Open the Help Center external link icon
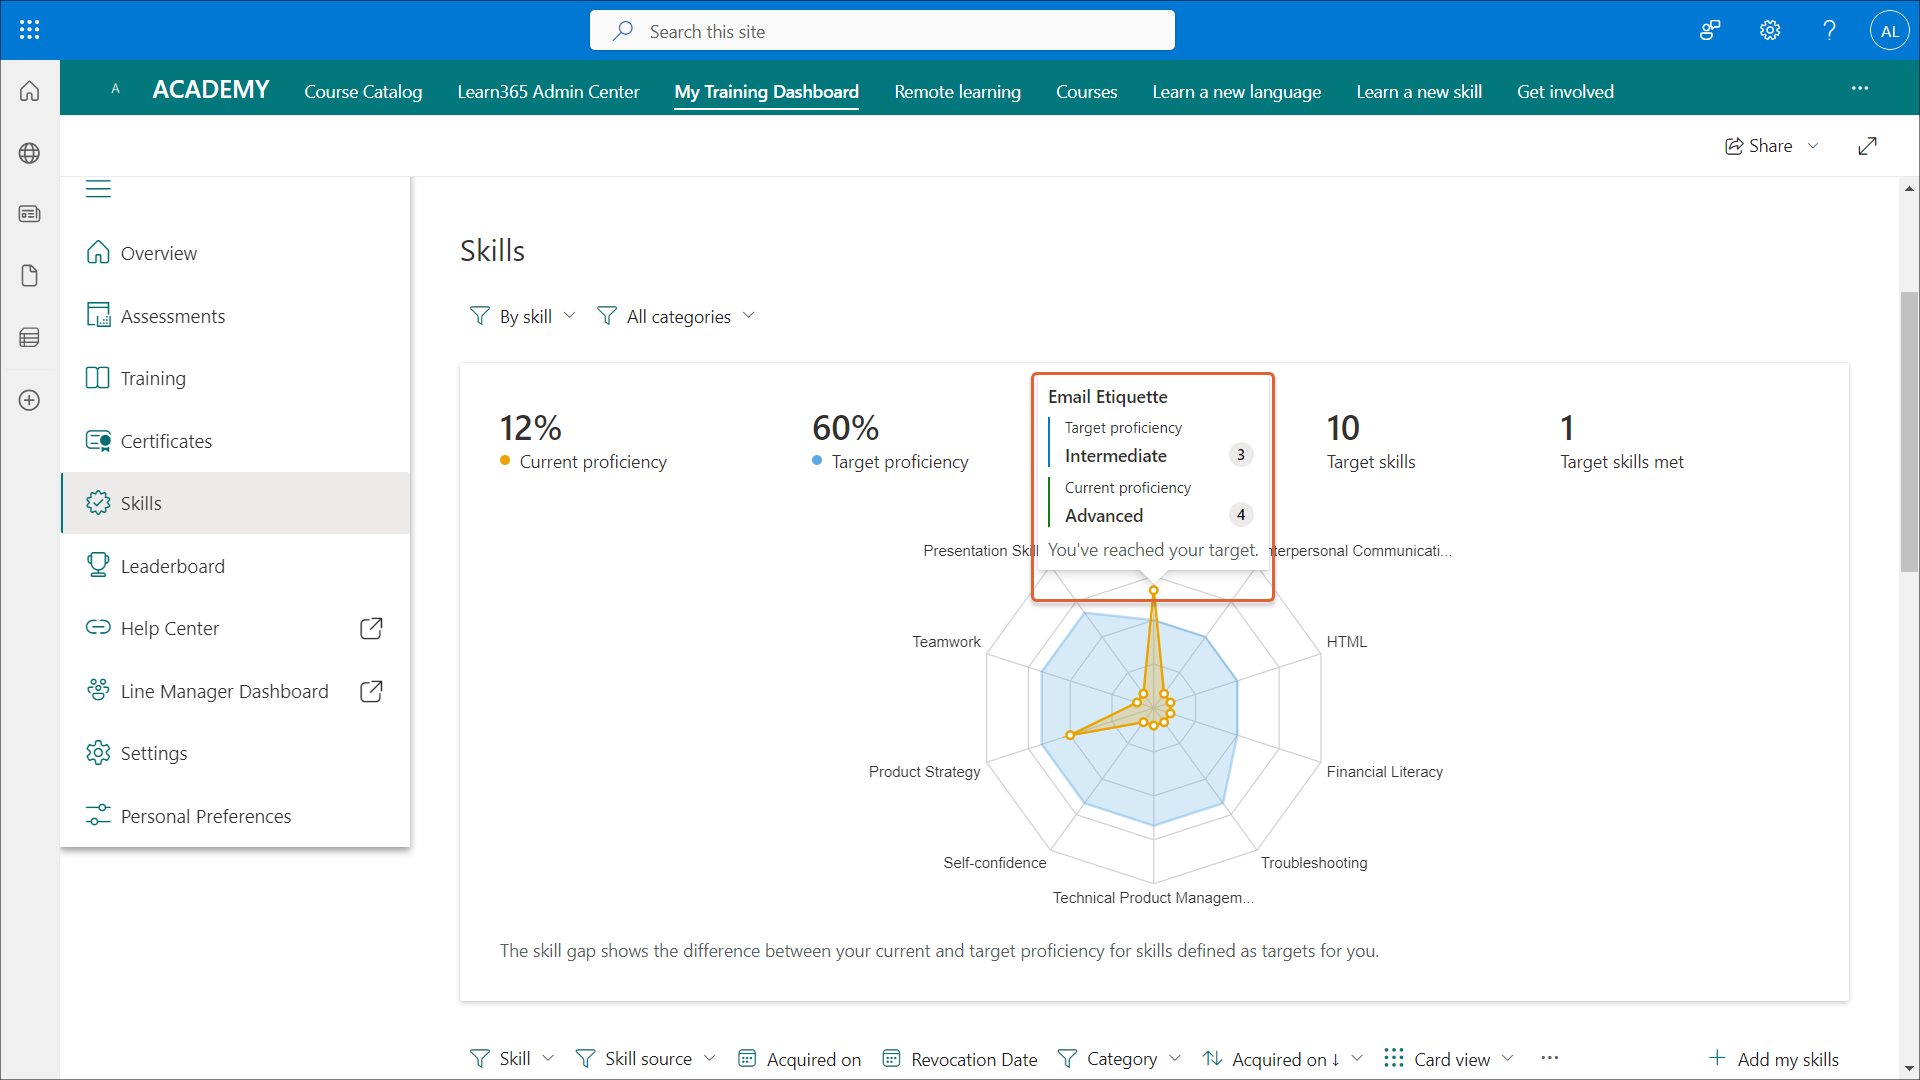1920x1080 pixels. (371, 628)
